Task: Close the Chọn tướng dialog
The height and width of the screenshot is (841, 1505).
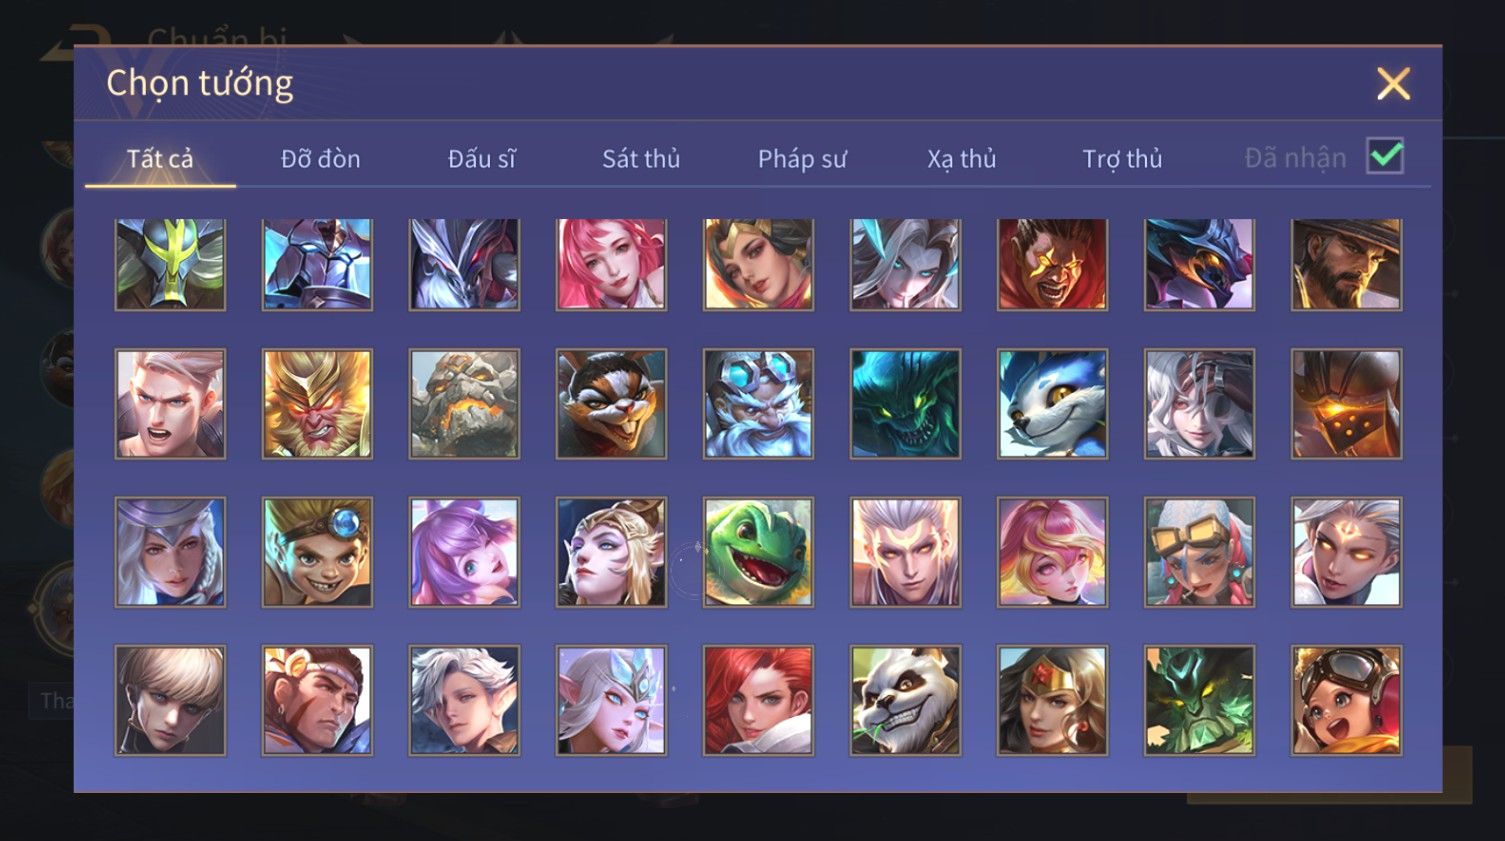Action: pos(1393,84)
